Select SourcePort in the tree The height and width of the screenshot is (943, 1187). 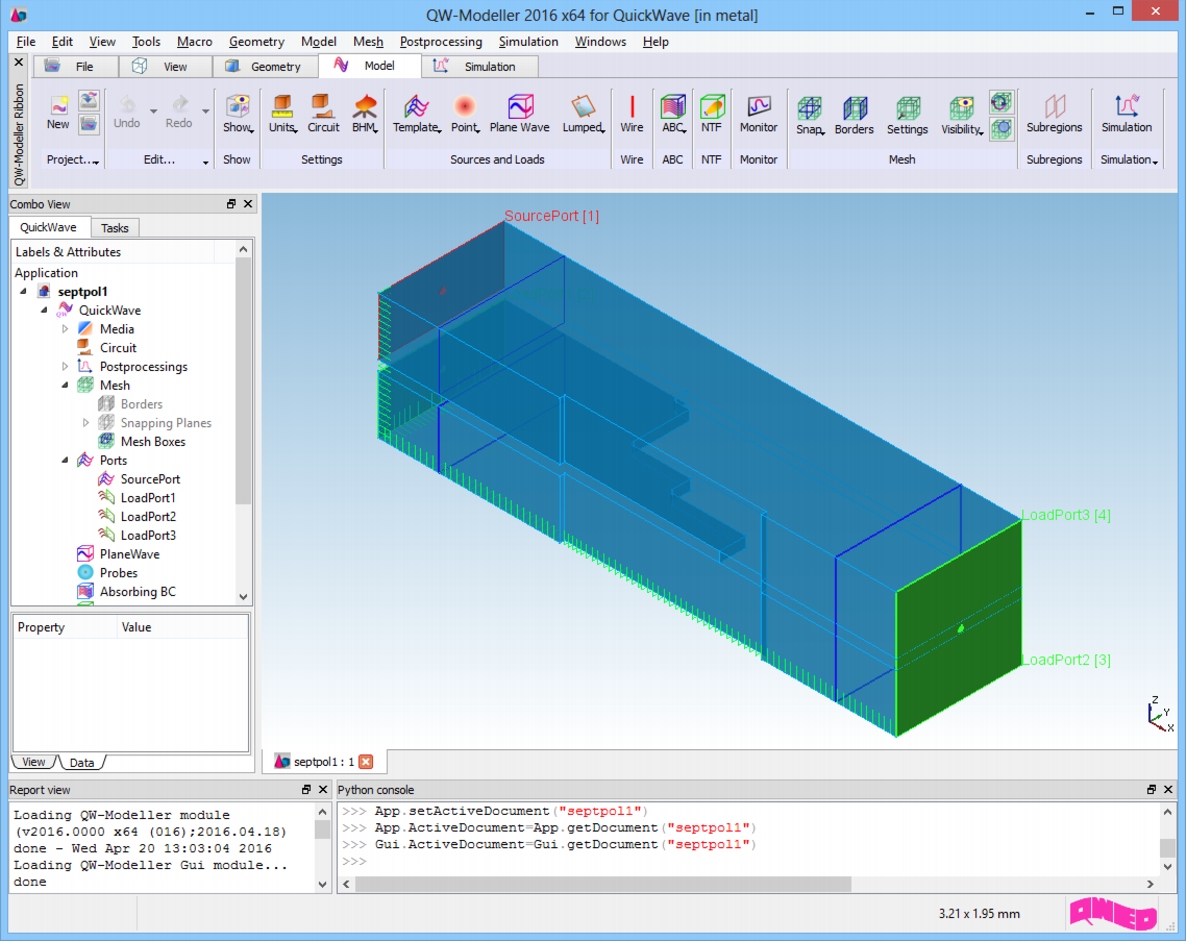click(x=150, y=479)
